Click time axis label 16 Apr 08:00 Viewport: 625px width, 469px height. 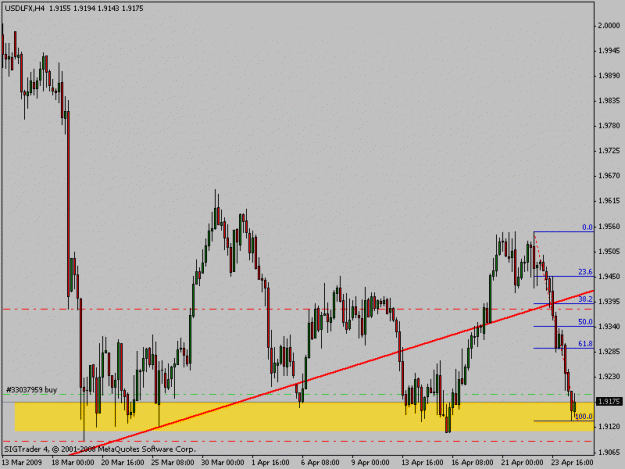point(472,463)
